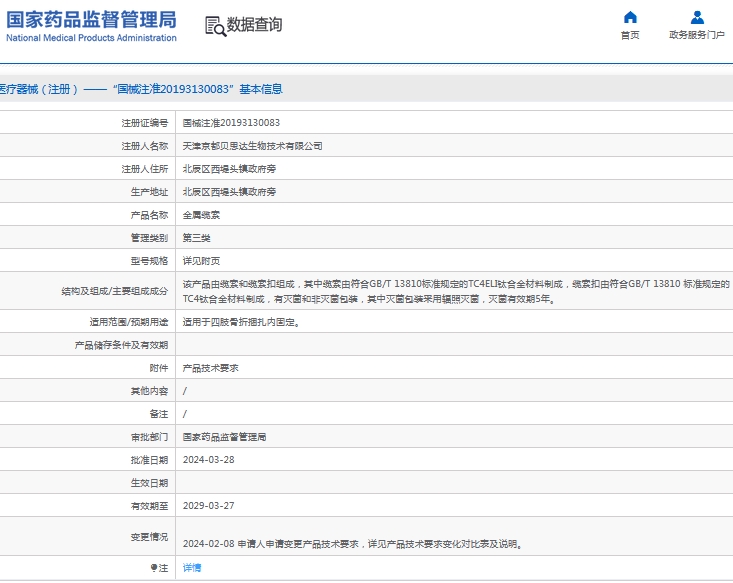Open the 政务服务门户 user icon

pyautogui.click(x=697, y=17)
